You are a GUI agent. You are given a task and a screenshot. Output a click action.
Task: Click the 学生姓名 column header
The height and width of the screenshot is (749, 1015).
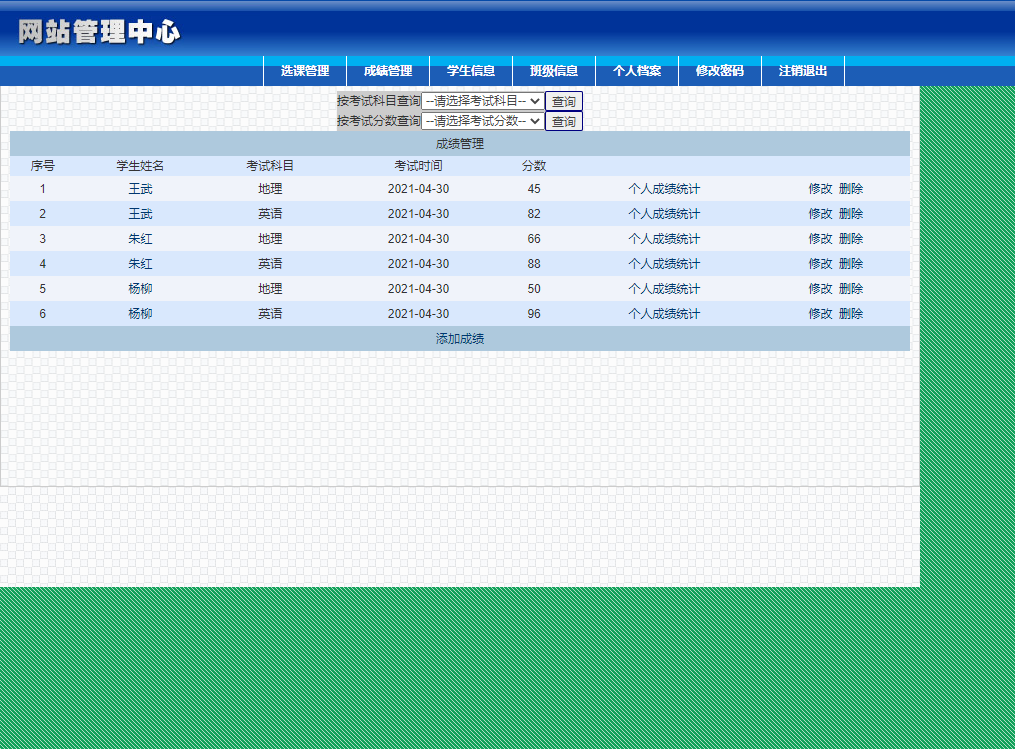coord(140,166)
